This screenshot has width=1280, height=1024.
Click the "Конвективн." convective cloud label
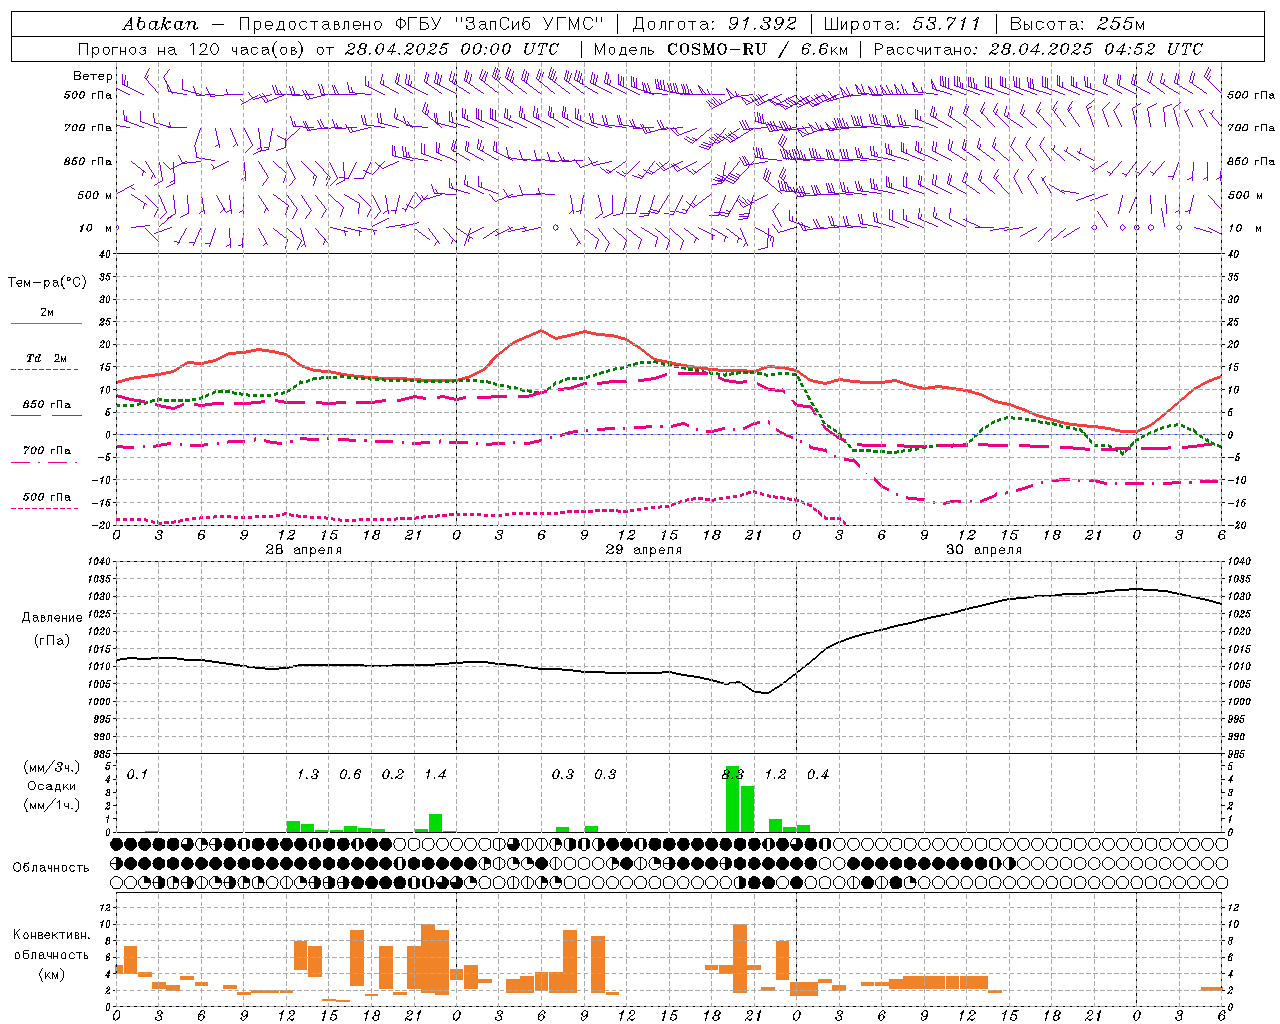[52, 935]
